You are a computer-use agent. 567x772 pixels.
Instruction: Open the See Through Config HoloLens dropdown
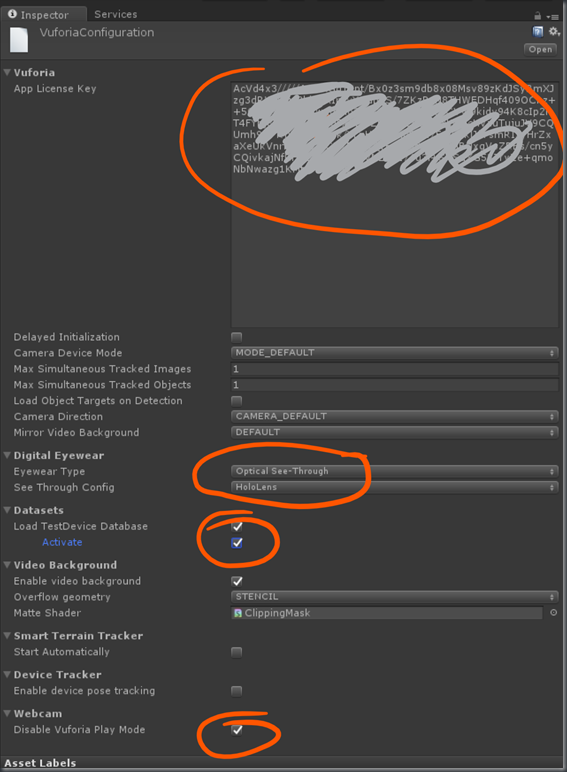click(x=394, y=487)
